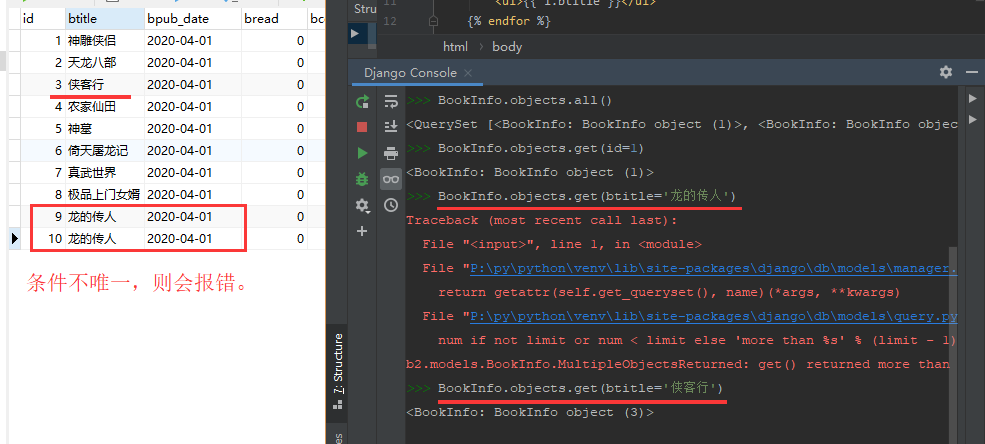Click output line BookInfo object (3)

coord(530,413)
